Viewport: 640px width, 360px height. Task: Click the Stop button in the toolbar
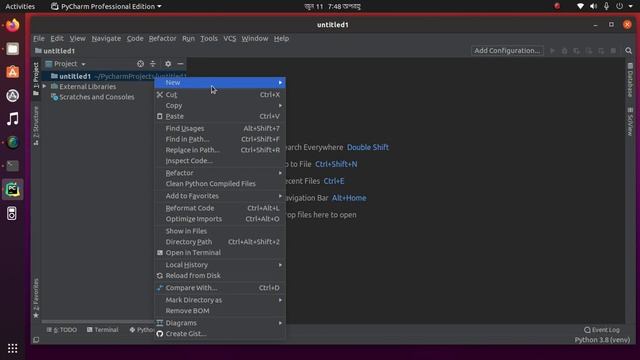pyautogui.click(x=613, y=51)
